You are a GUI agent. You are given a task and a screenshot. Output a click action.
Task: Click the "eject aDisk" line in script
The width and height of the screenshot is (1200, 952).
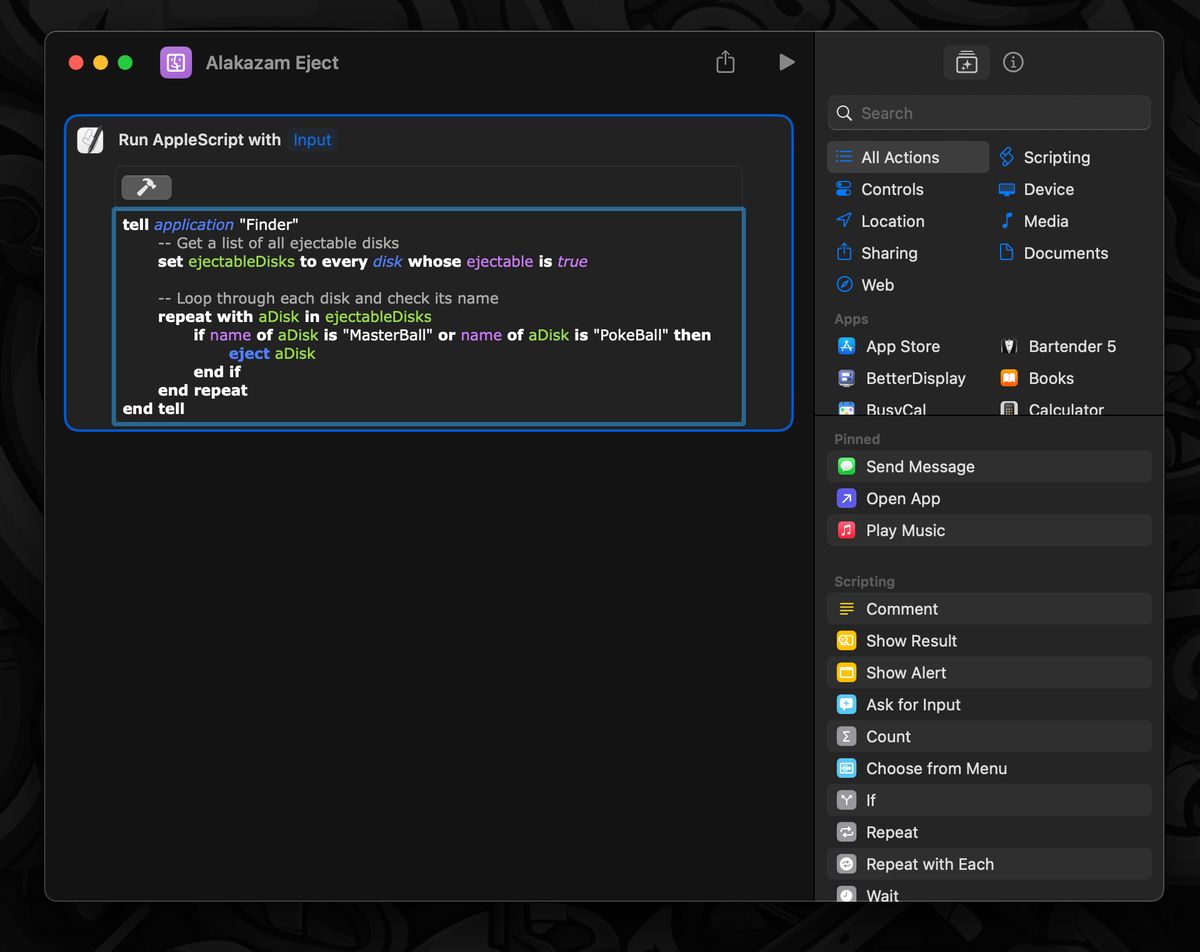click(x=272, y=353)
